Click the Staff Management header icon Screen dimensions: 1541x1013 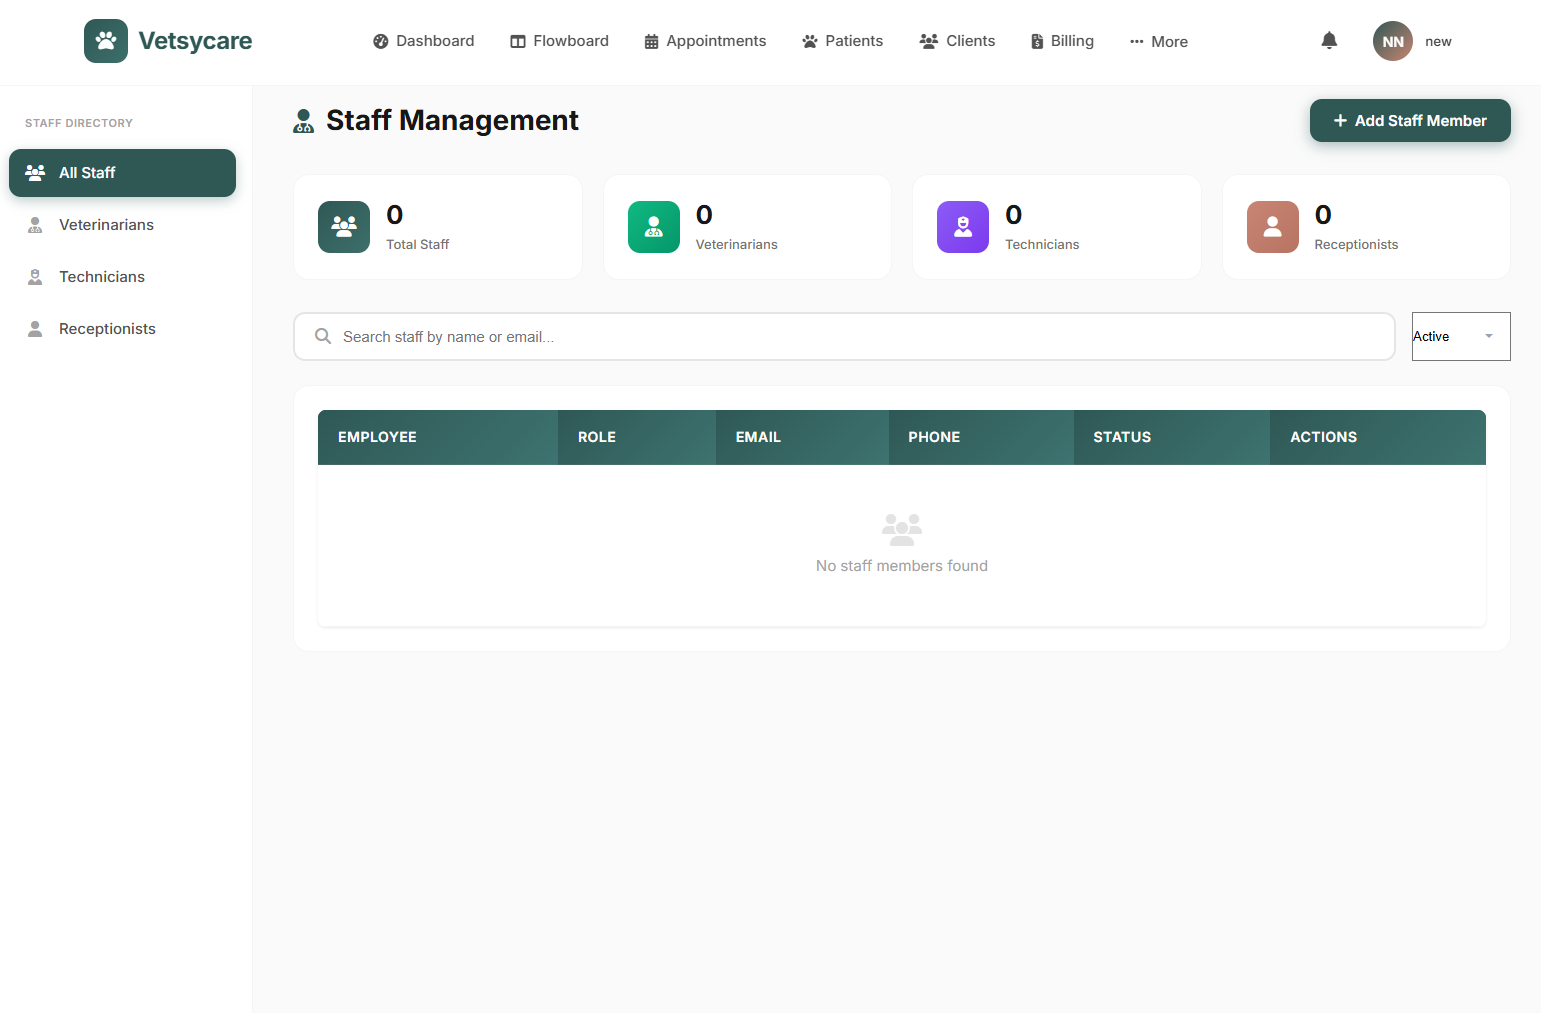(303, 120)
